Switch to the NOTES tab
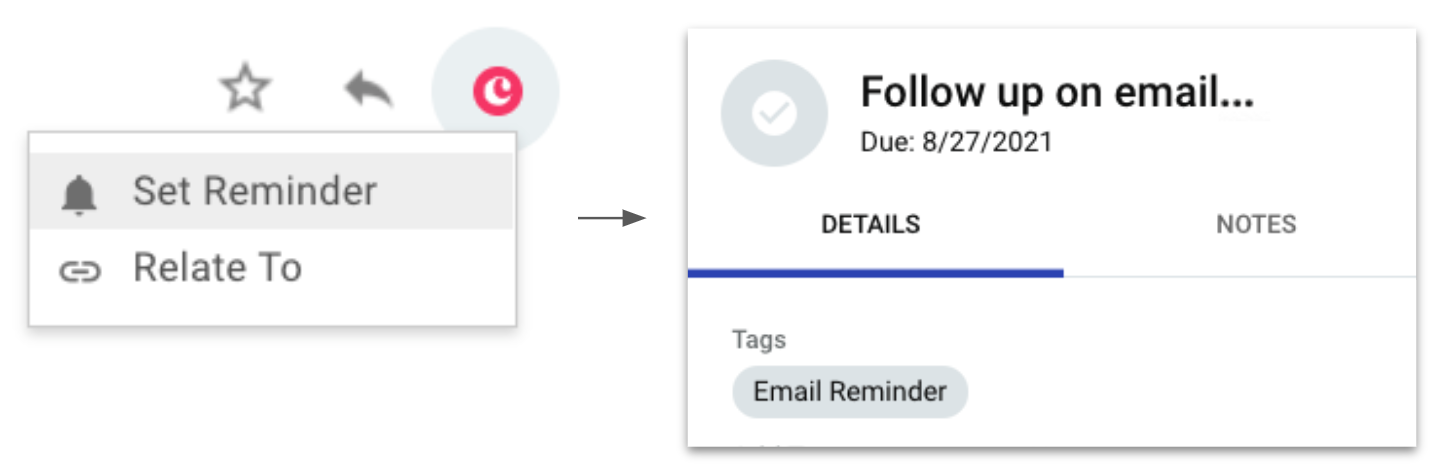This screenshot has height=468, width=1440. click(1256, 224)
